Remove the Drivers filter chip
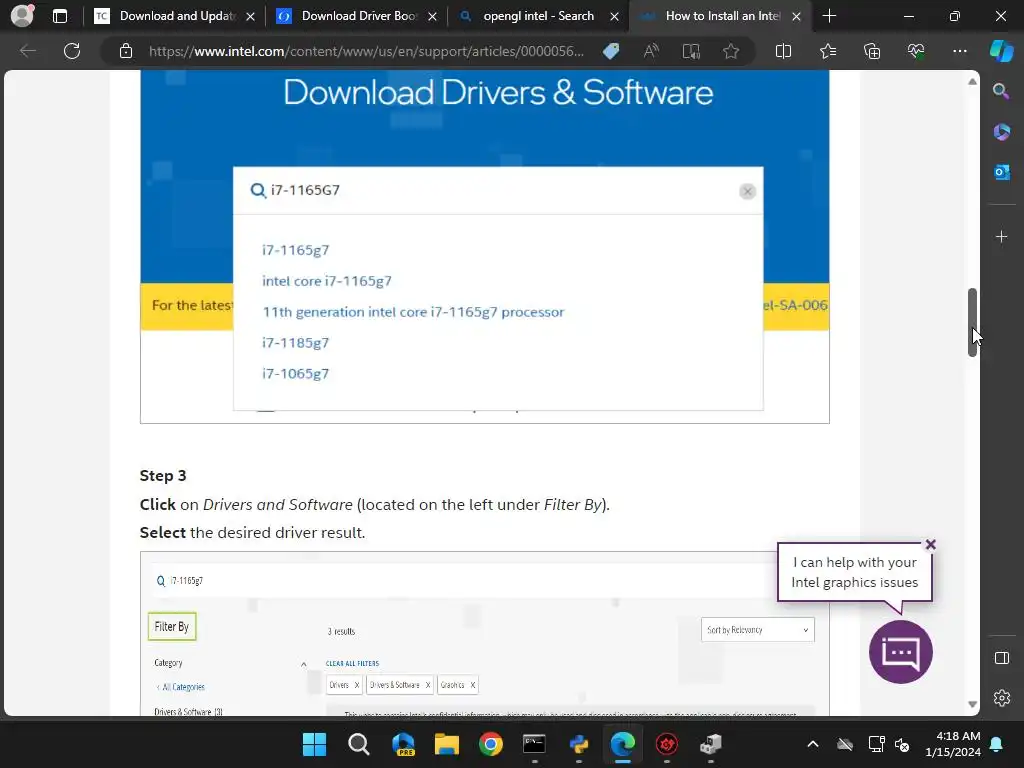 (x=357, y=685)
